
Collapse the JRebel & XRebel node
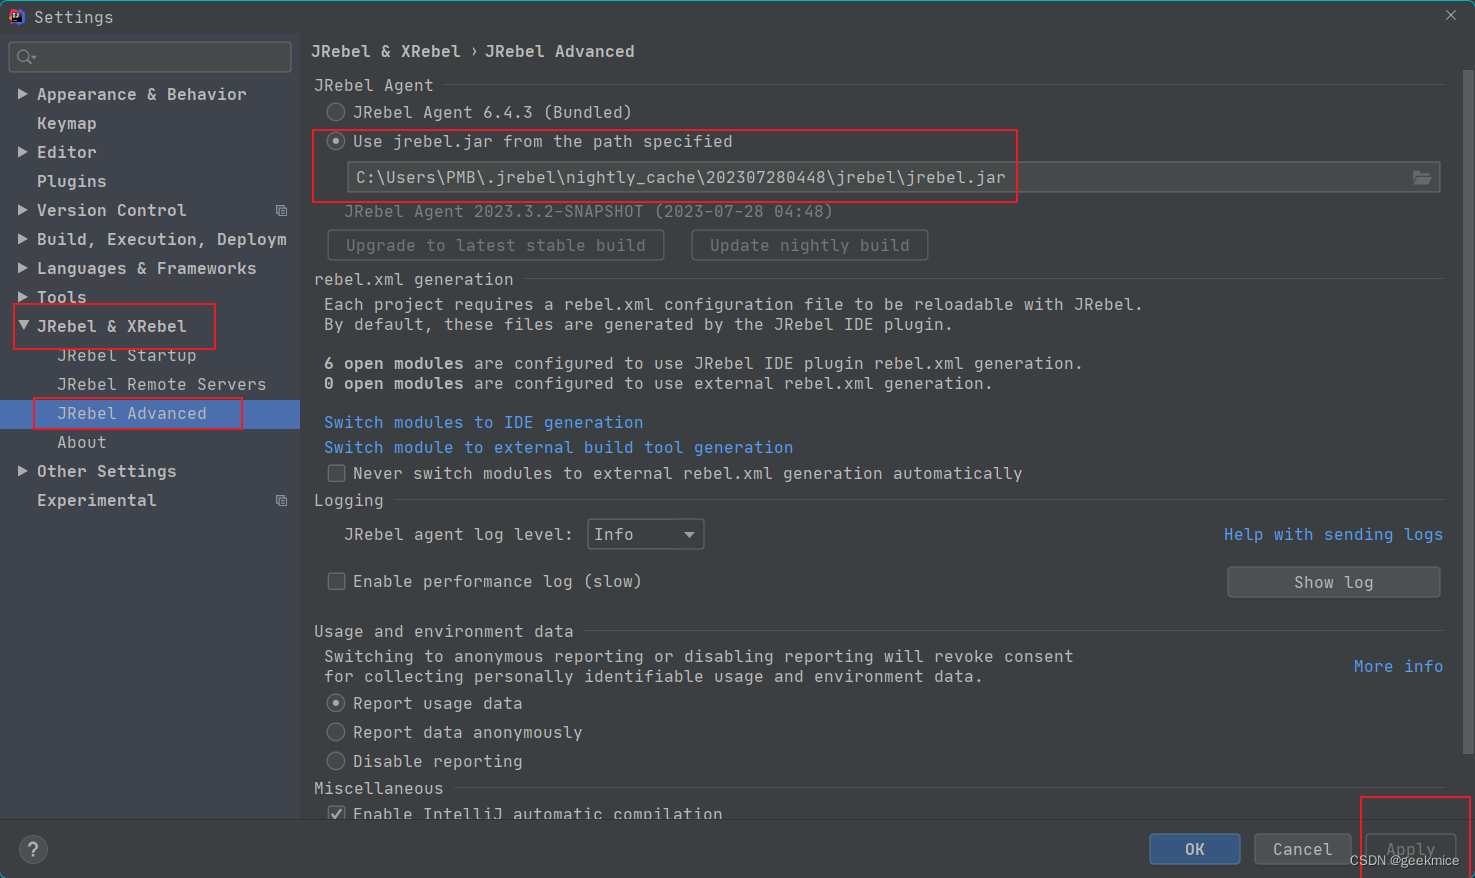(x=22, y=325)
